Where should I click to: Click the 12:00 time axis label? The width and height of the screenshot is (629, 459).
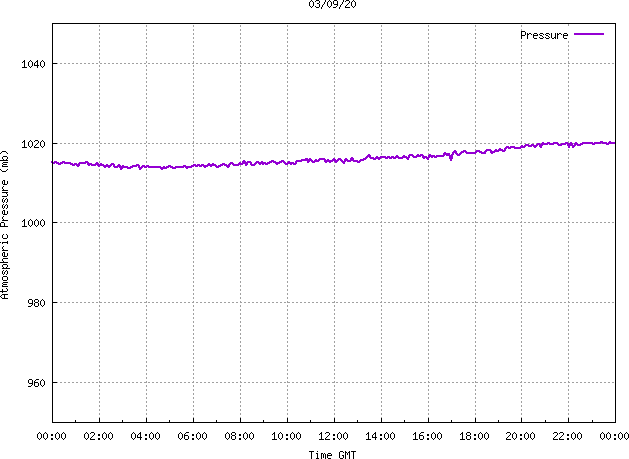coord(333,436)
